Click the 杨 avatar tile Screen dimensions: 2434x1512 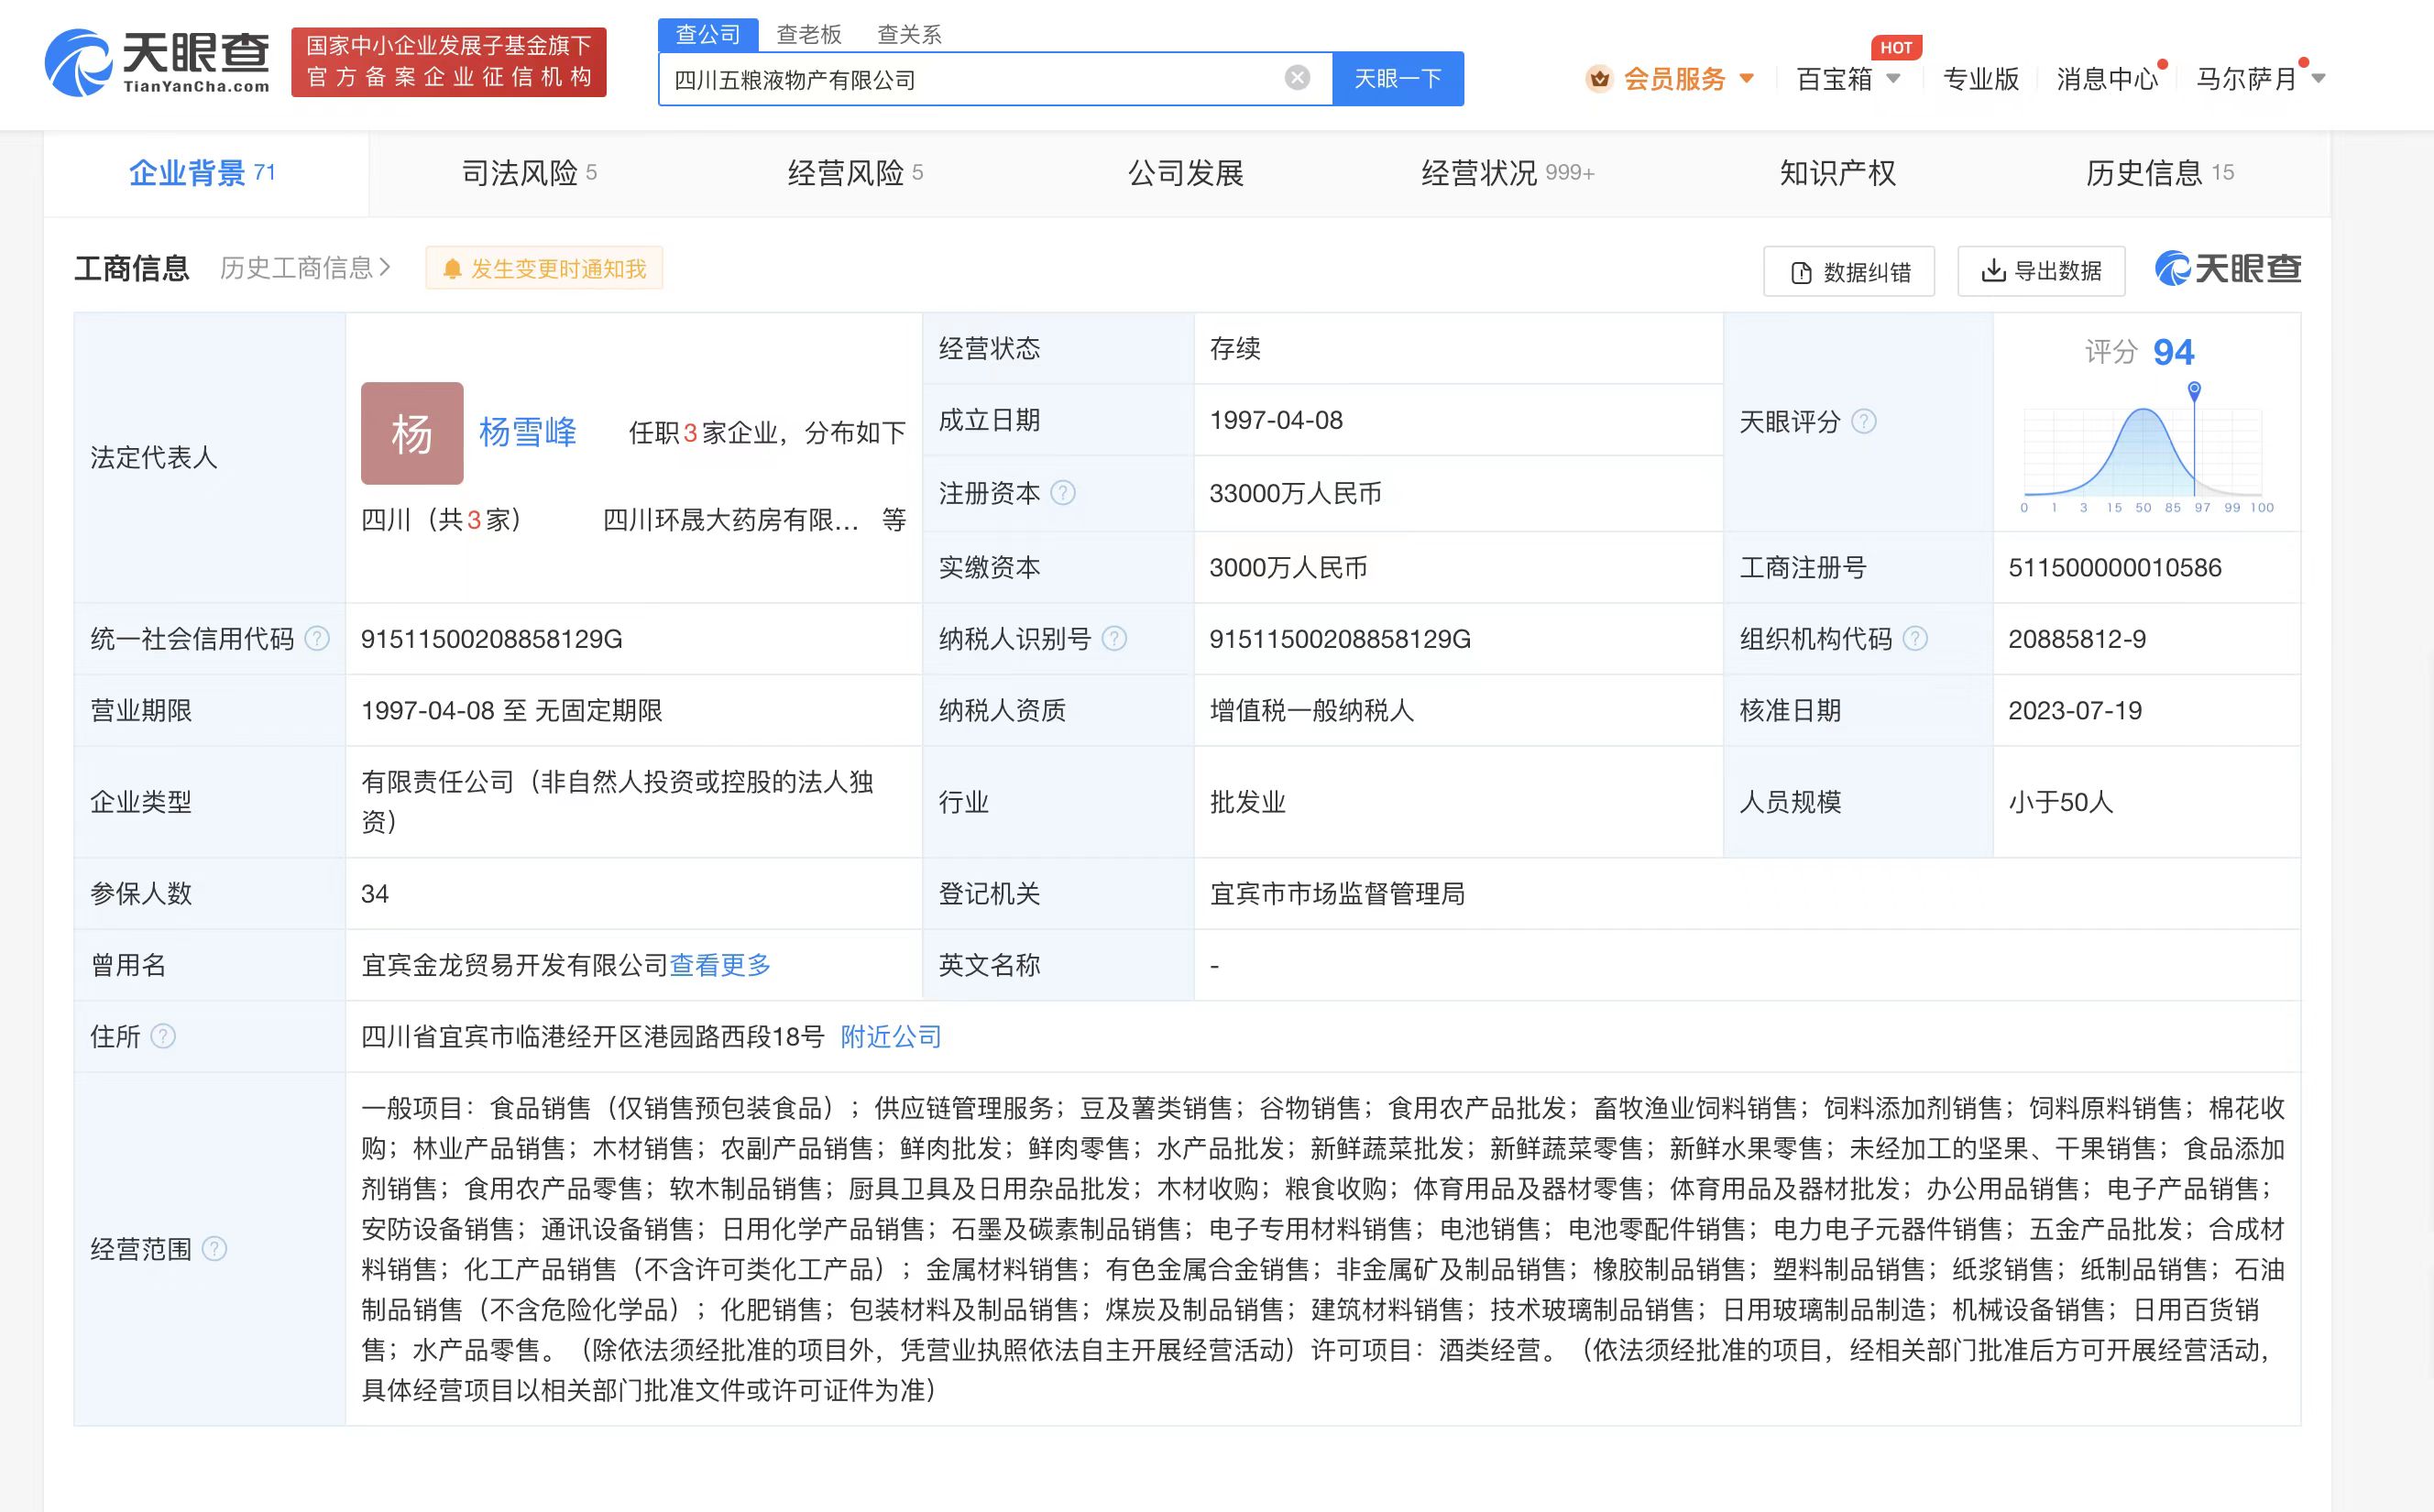[x=412, y=433]
